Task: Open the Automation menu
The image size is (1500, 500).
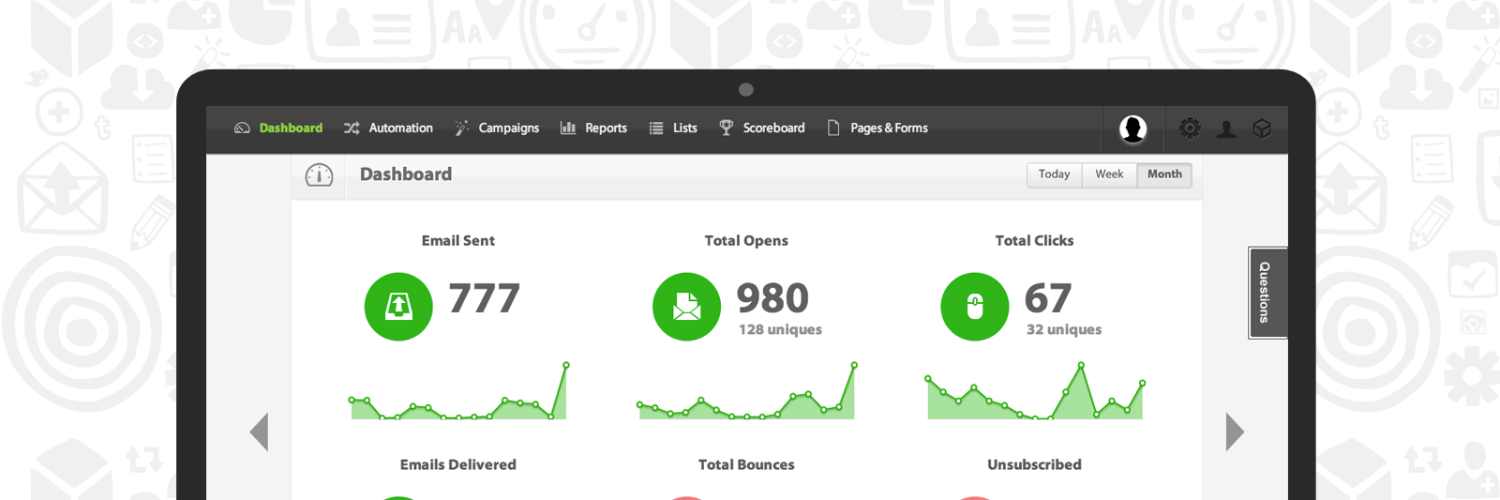Action: (x=388, y=128)
